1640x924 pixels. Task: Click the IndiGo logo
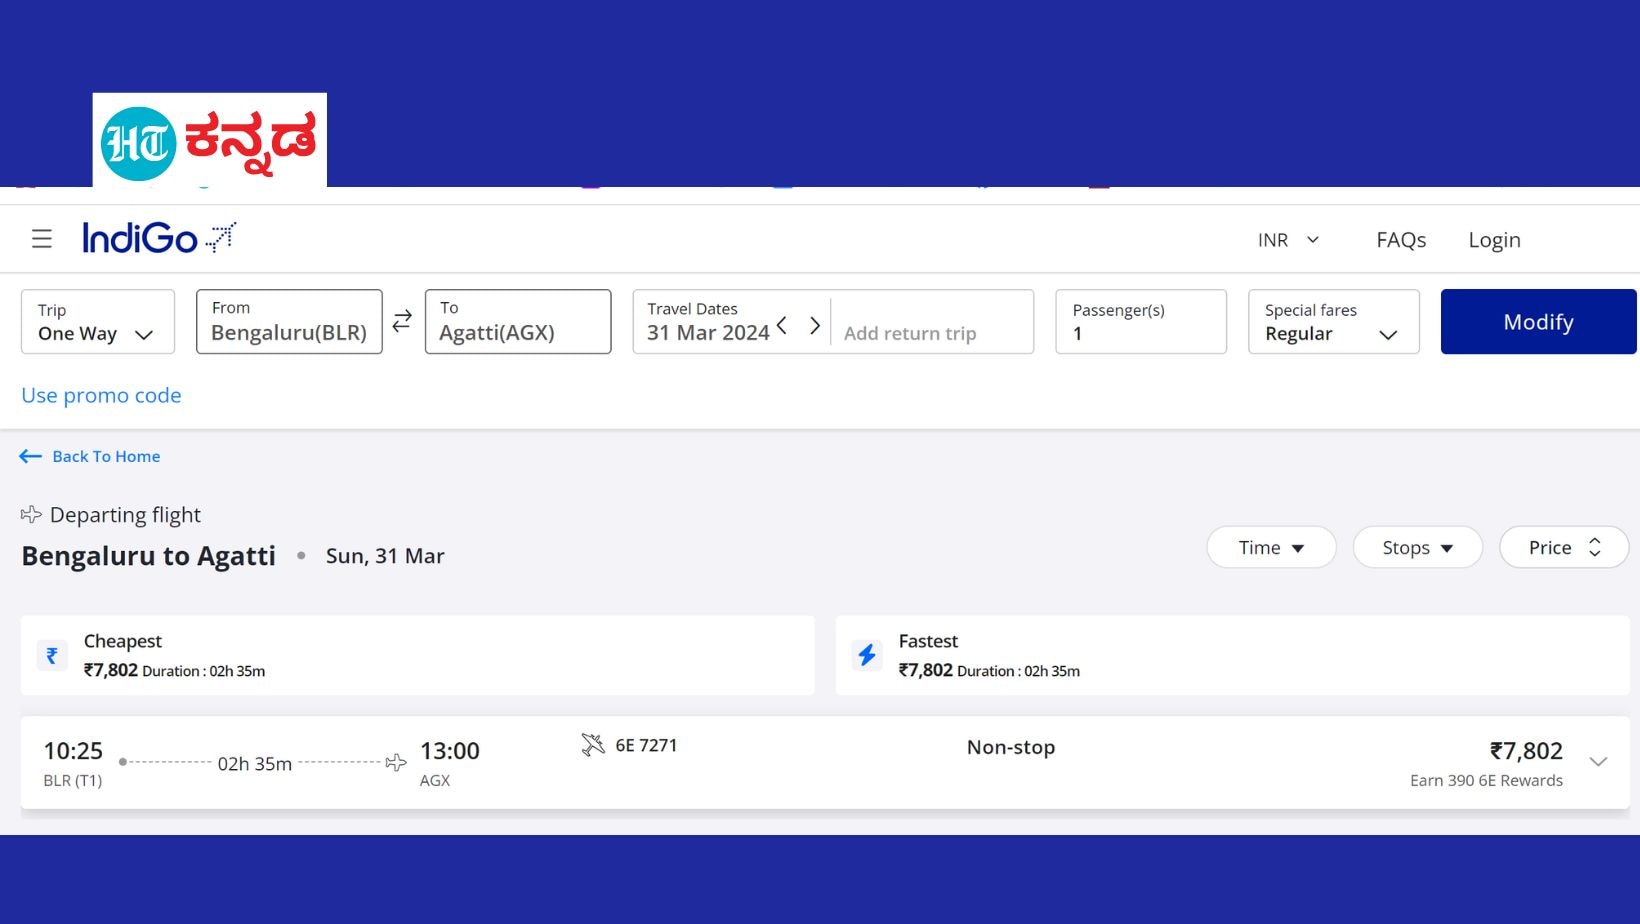click(159, 238)
